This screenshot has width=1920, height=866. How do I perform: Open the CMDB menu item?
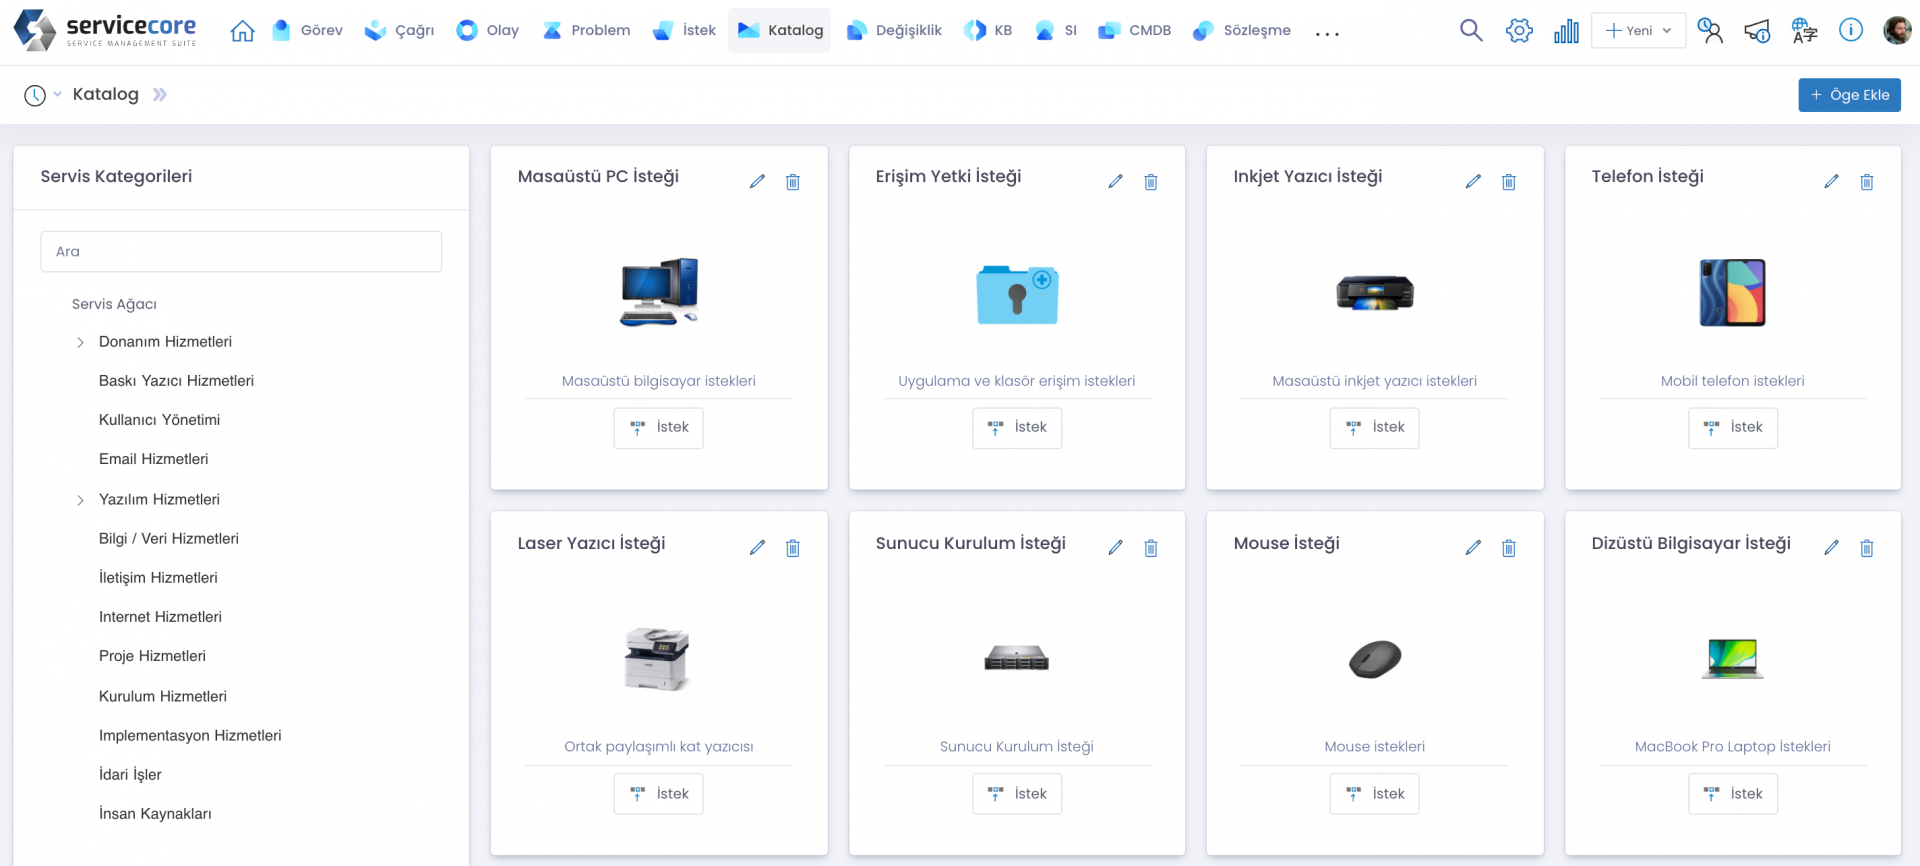[1135, 31]
